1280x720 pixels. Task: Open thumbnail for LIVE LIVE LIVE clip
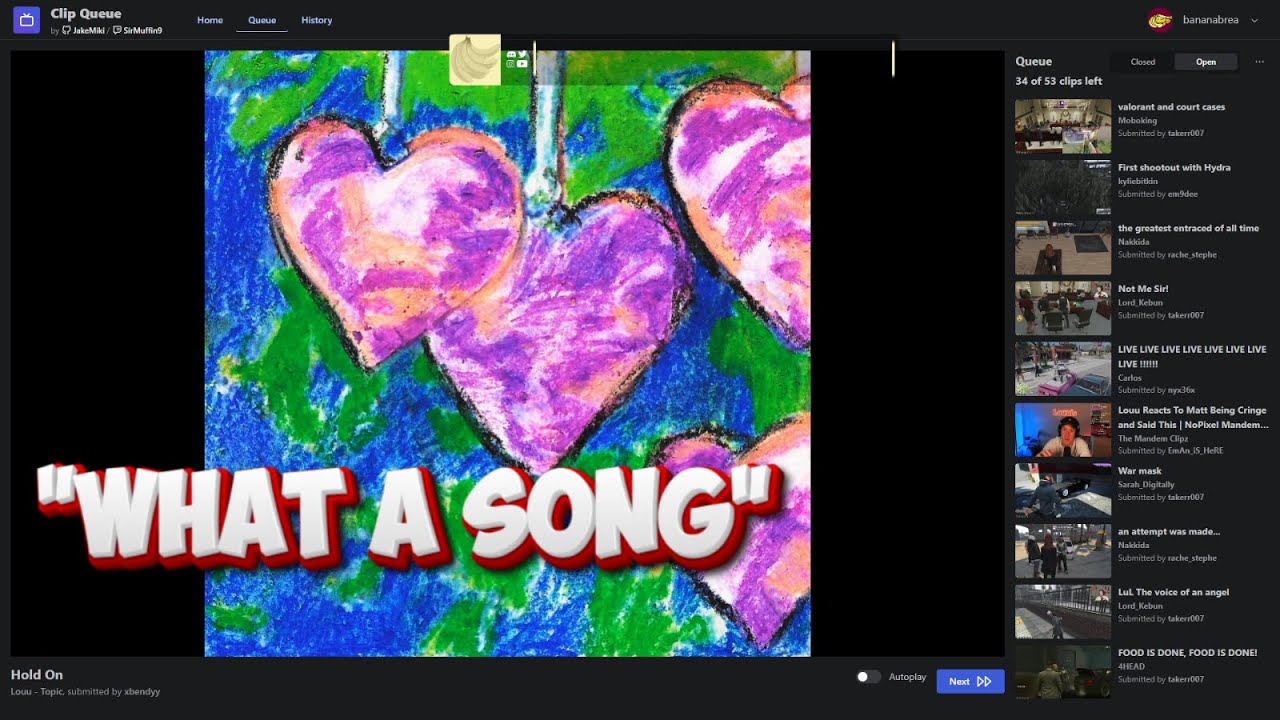click(x=1063, y=369)
